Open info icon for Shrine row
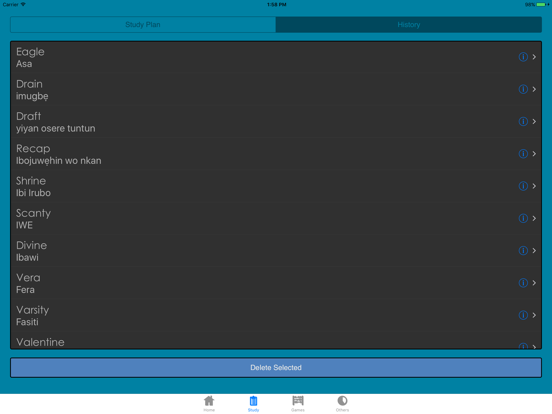 pos(523,186)
